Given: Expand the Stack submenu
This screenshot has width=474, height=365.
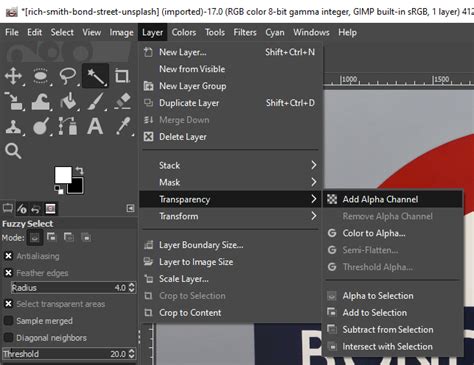Looking at the screenshot, I should coord(230,165).
